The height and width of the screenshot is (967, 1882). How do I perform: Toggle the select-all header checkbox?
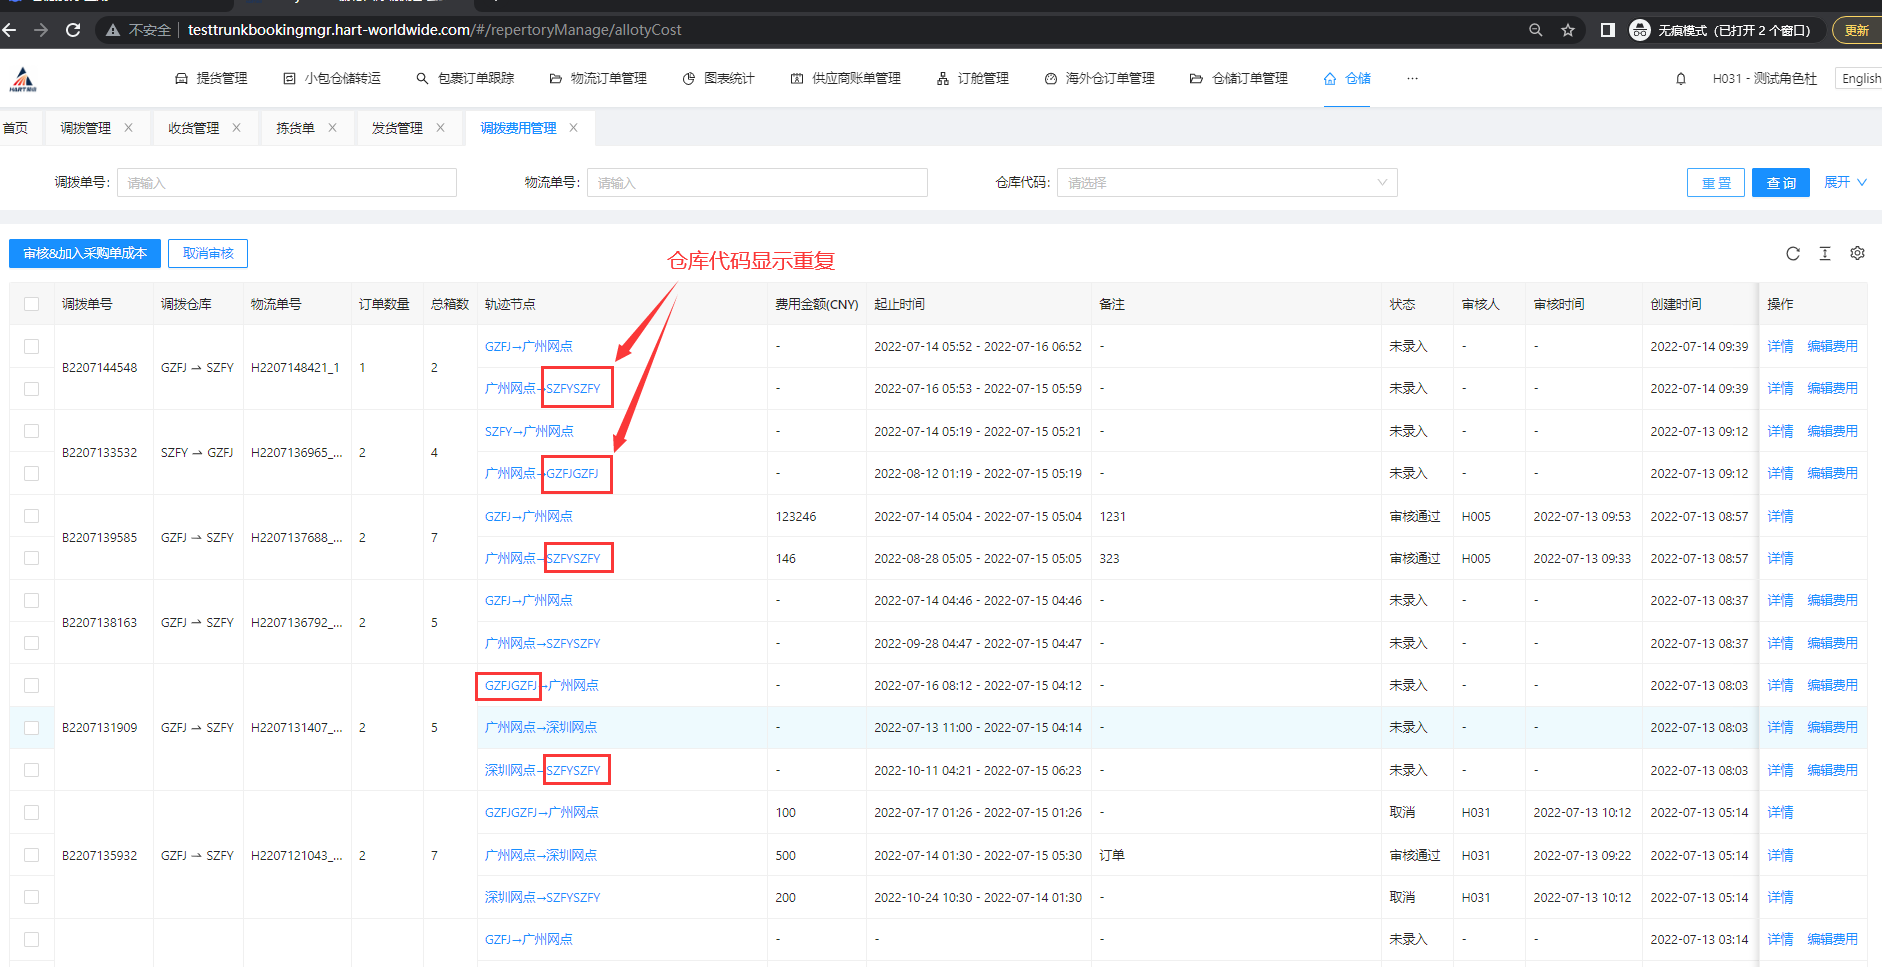point(32,304)
